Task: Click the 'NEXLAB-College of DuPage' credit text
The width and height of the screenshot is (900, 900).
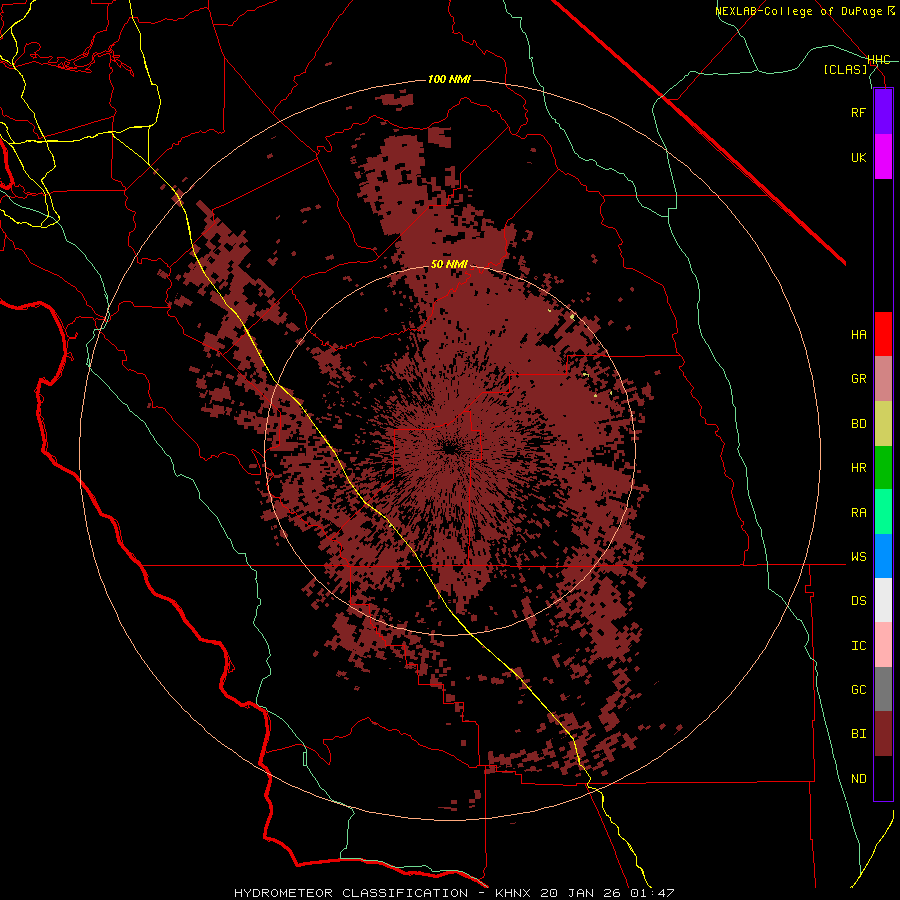Action: 798,11
